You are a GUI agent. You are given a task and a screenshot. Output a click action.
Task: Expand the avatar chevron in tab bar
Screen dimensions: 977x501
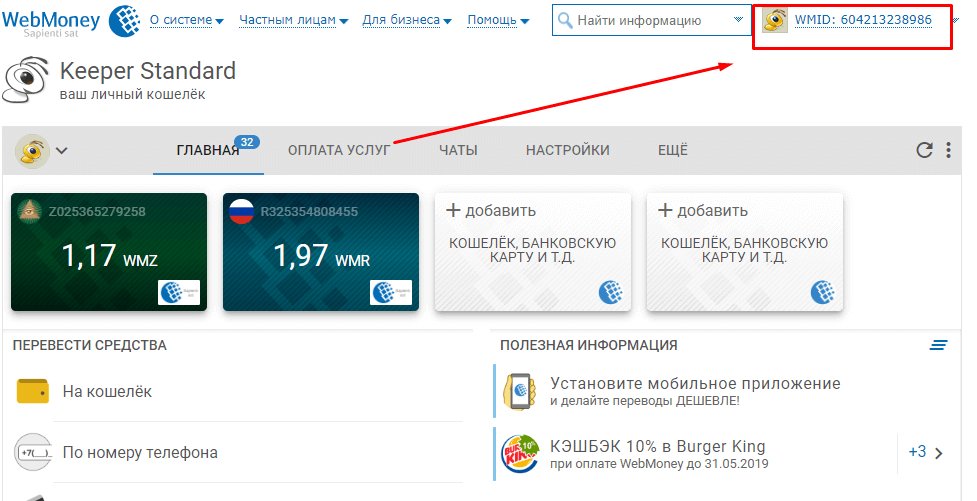(62, 150)
